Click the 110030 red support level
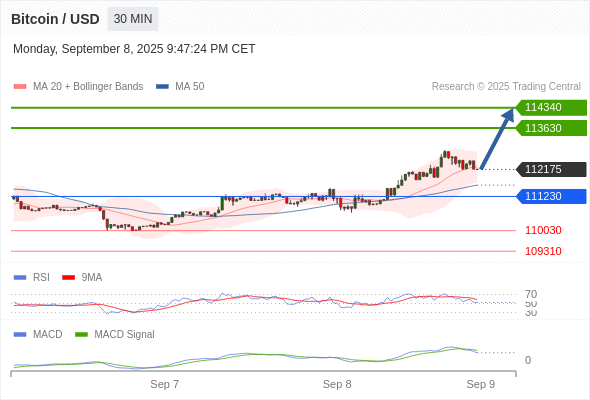The width and height of the screenshot is (590, 400). click(x=543, y=230)
